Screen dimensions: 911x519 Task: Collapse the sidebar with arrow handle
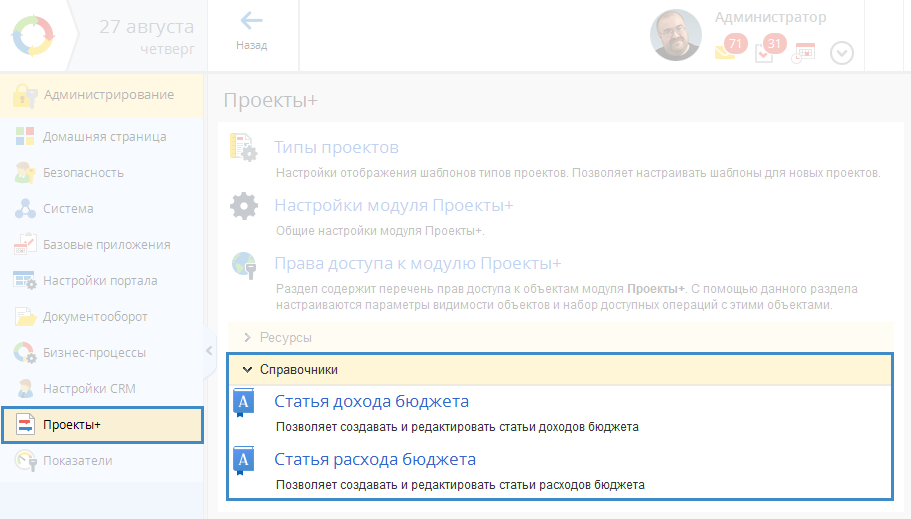coord(209,350)
